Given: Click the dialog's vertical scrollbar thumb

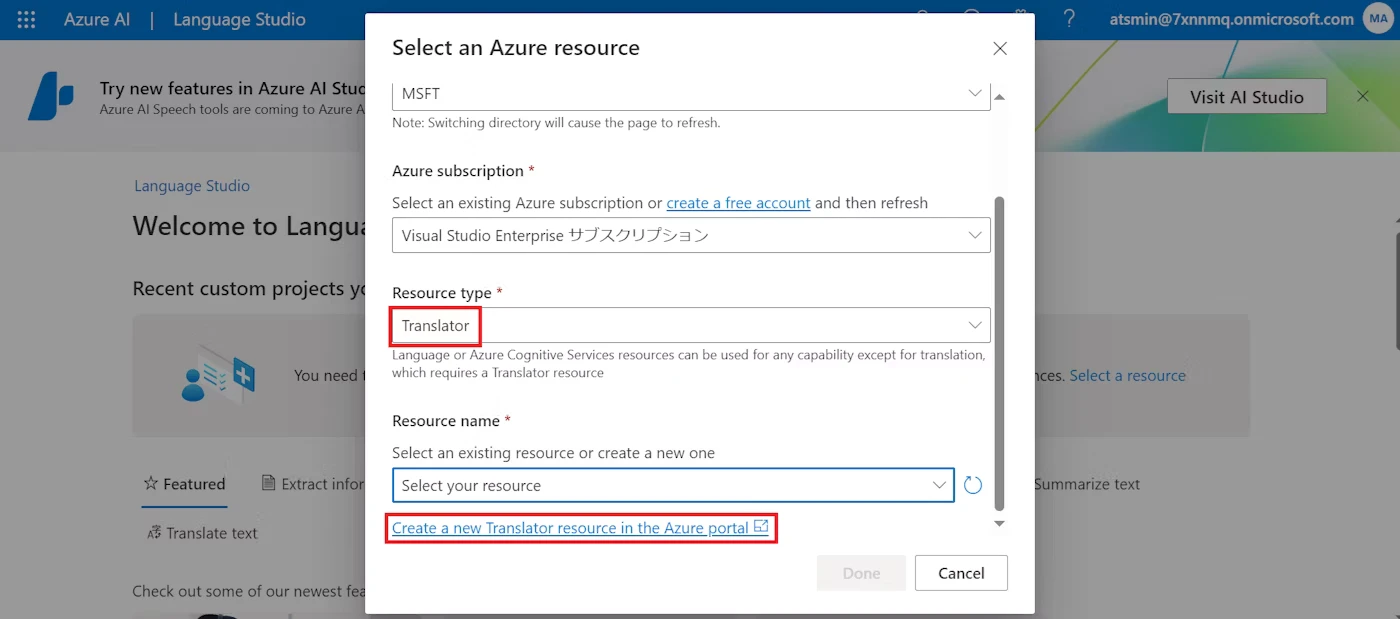Looking at the screenshot, I should tap(999, 353).
